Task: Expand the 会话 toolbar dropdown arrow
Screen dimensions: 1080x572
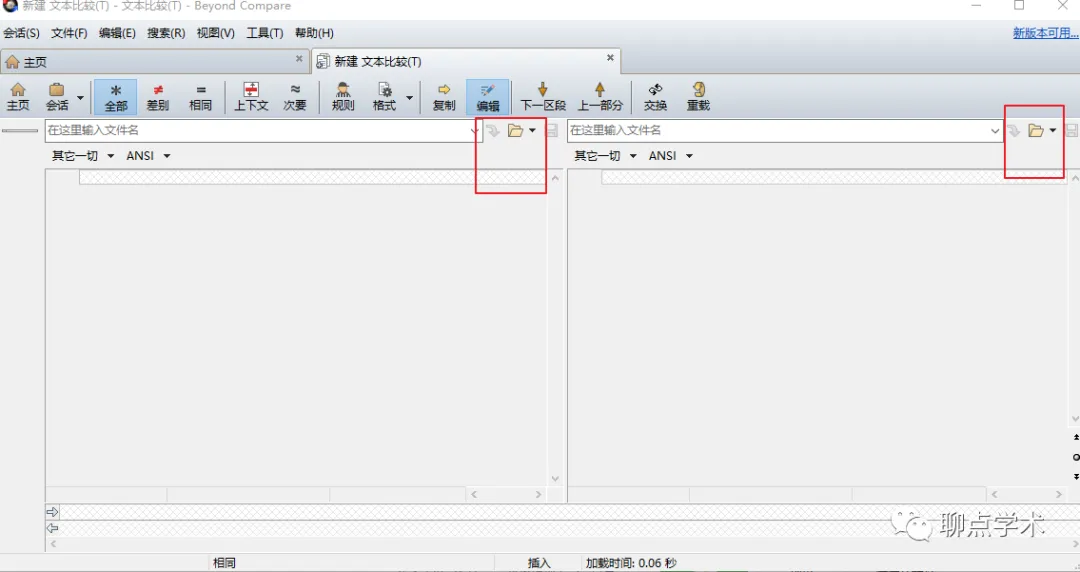Action: tap(80, 97)
